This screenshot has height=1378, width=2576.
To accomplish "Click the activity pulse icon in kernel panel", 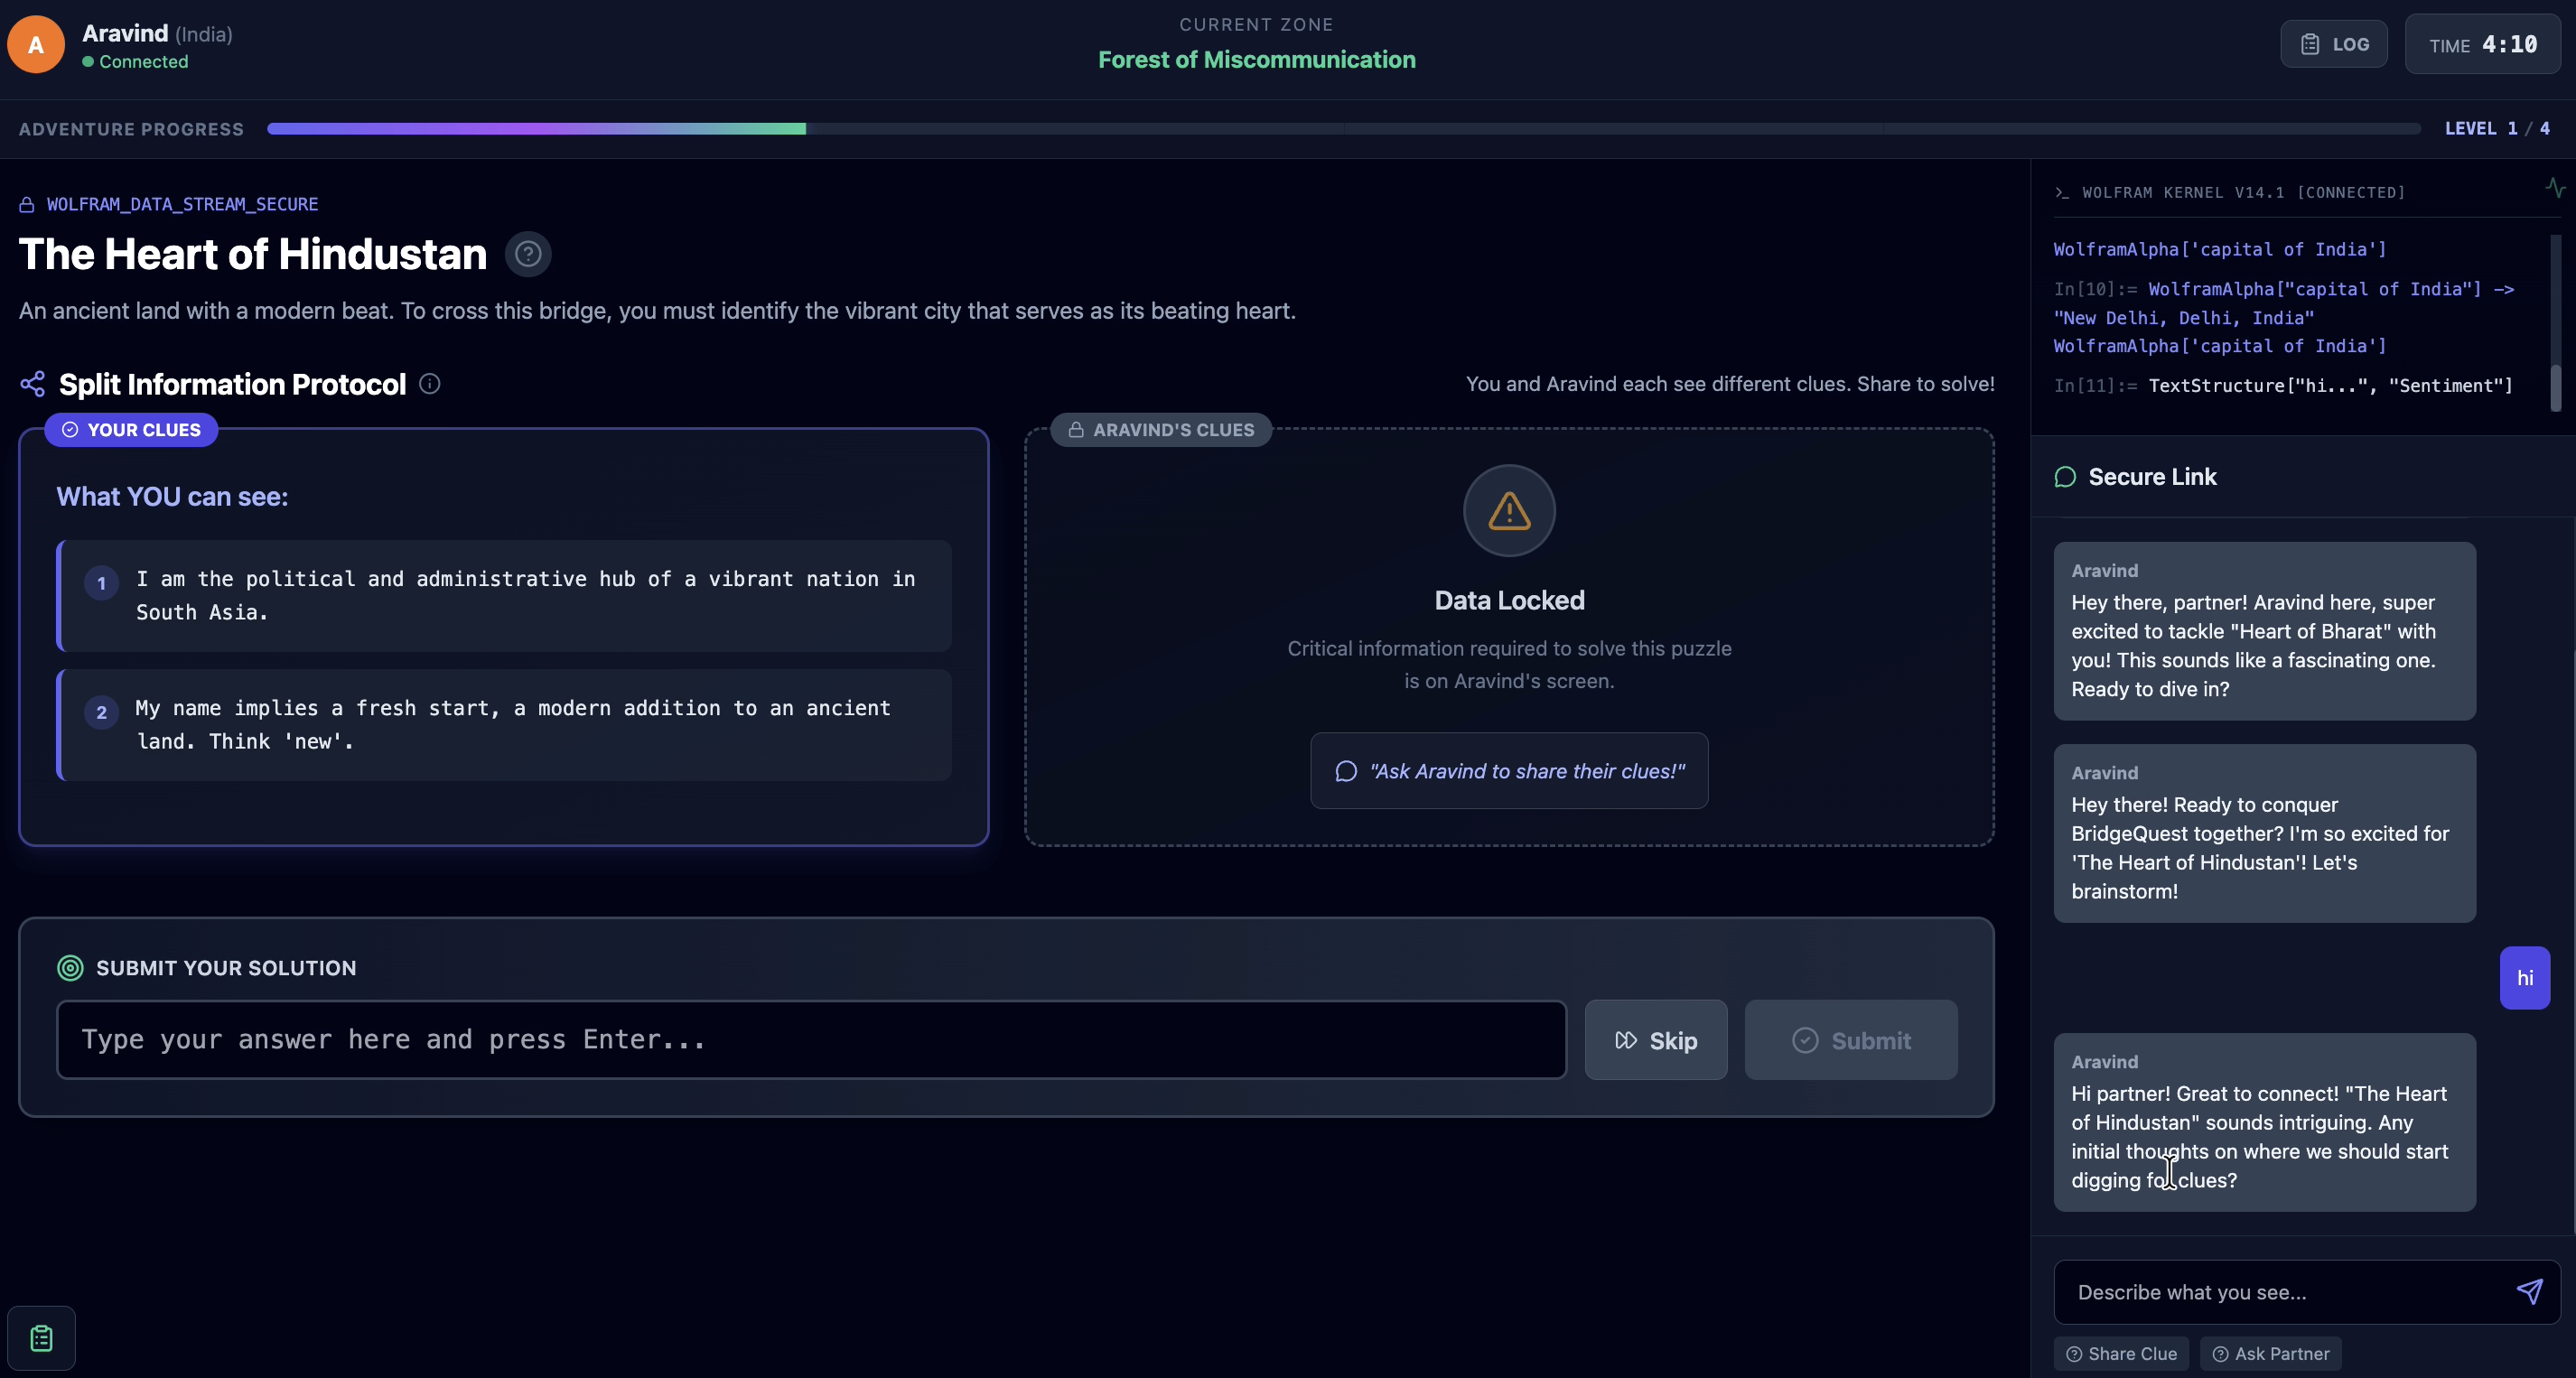I will pos(2555,188).
